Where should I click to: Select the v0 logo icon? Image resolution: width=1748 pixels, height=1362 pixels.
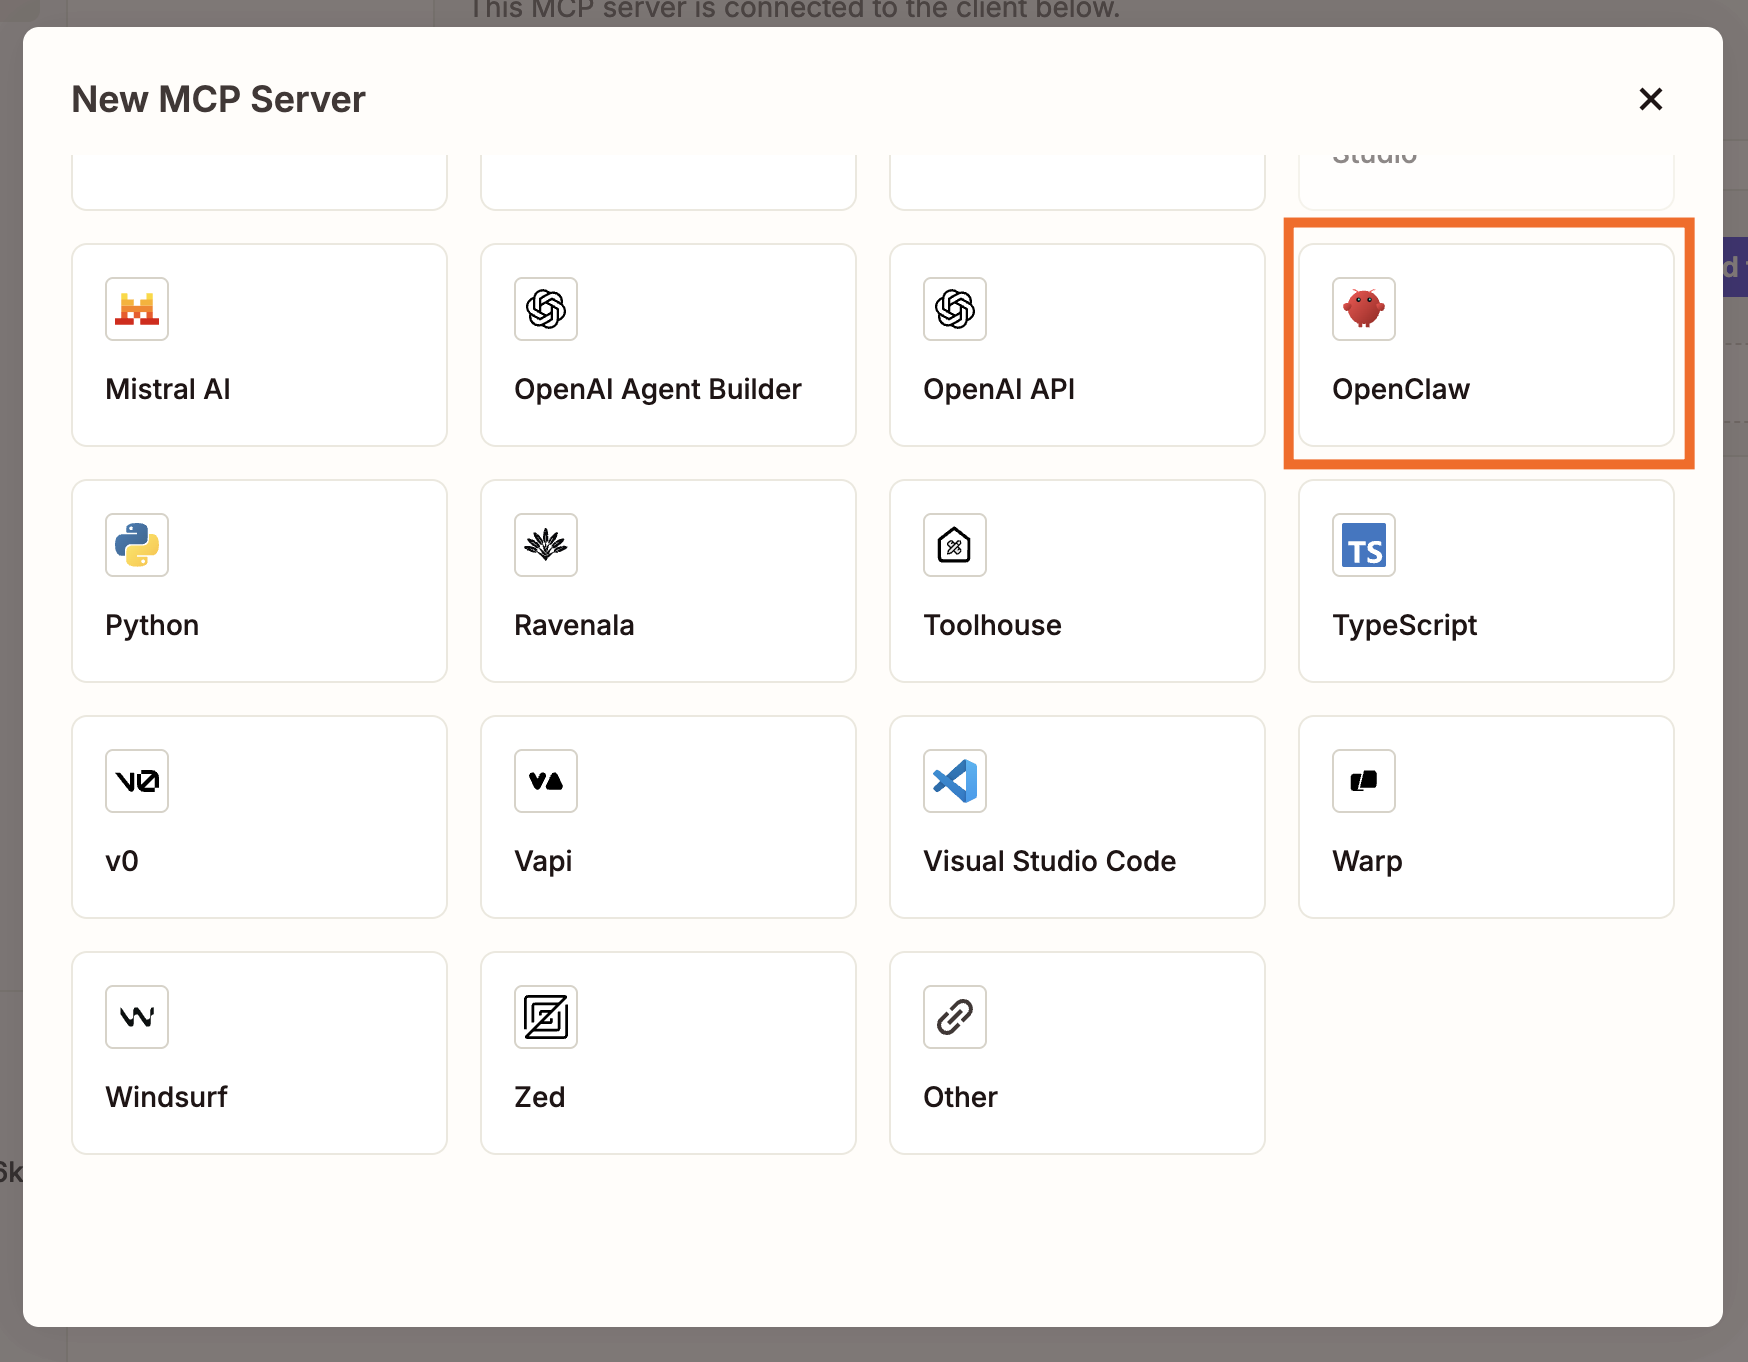[x=136, y=781]
